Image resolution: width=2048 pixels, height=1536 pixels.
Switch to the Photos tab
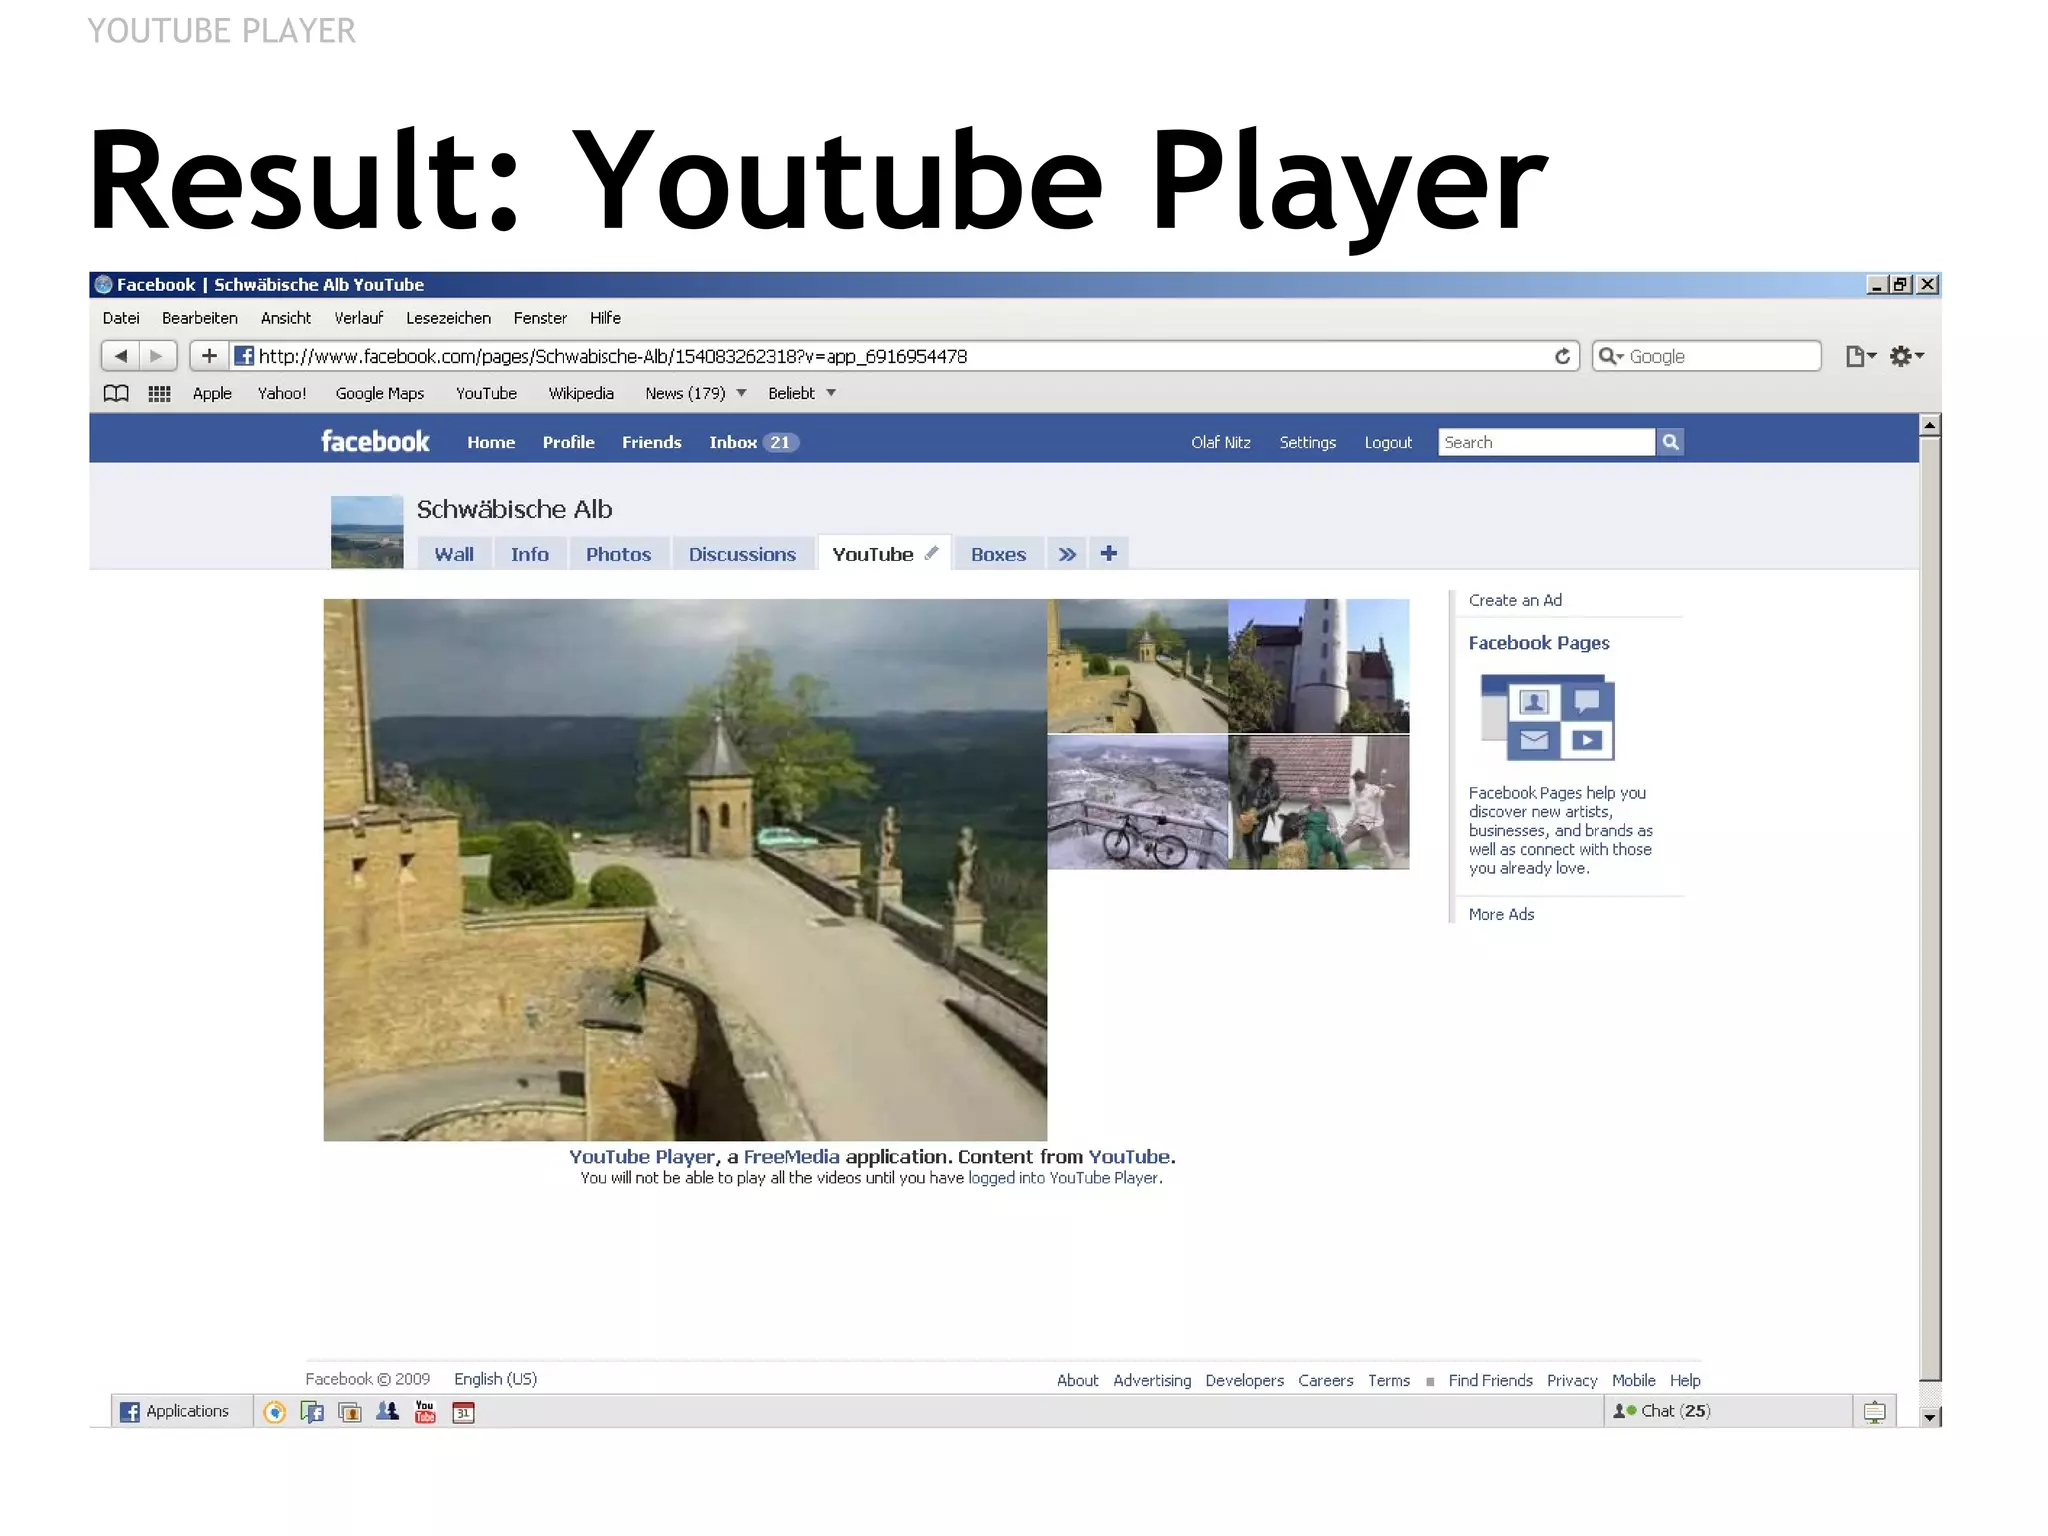(x=618, y=554)
